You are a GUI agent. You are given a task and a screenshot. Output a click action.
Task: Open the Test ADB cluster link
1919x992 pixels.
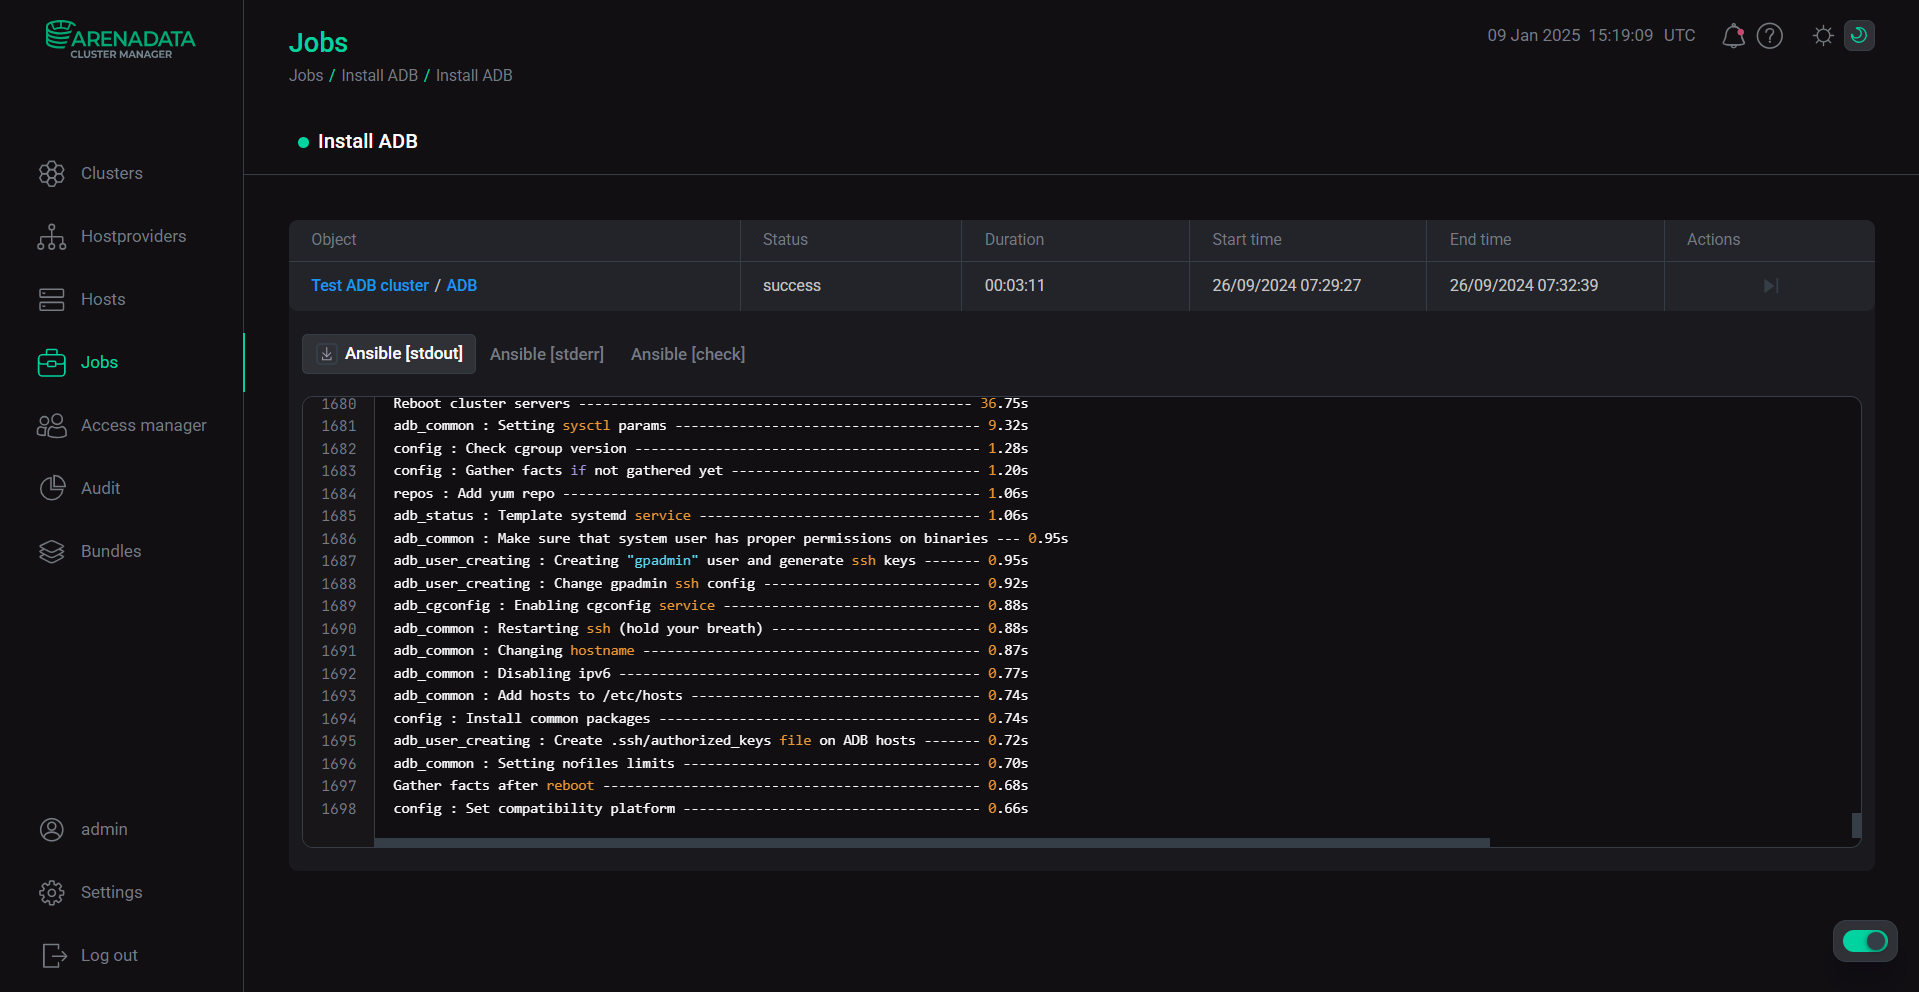(x=370, y=285)
